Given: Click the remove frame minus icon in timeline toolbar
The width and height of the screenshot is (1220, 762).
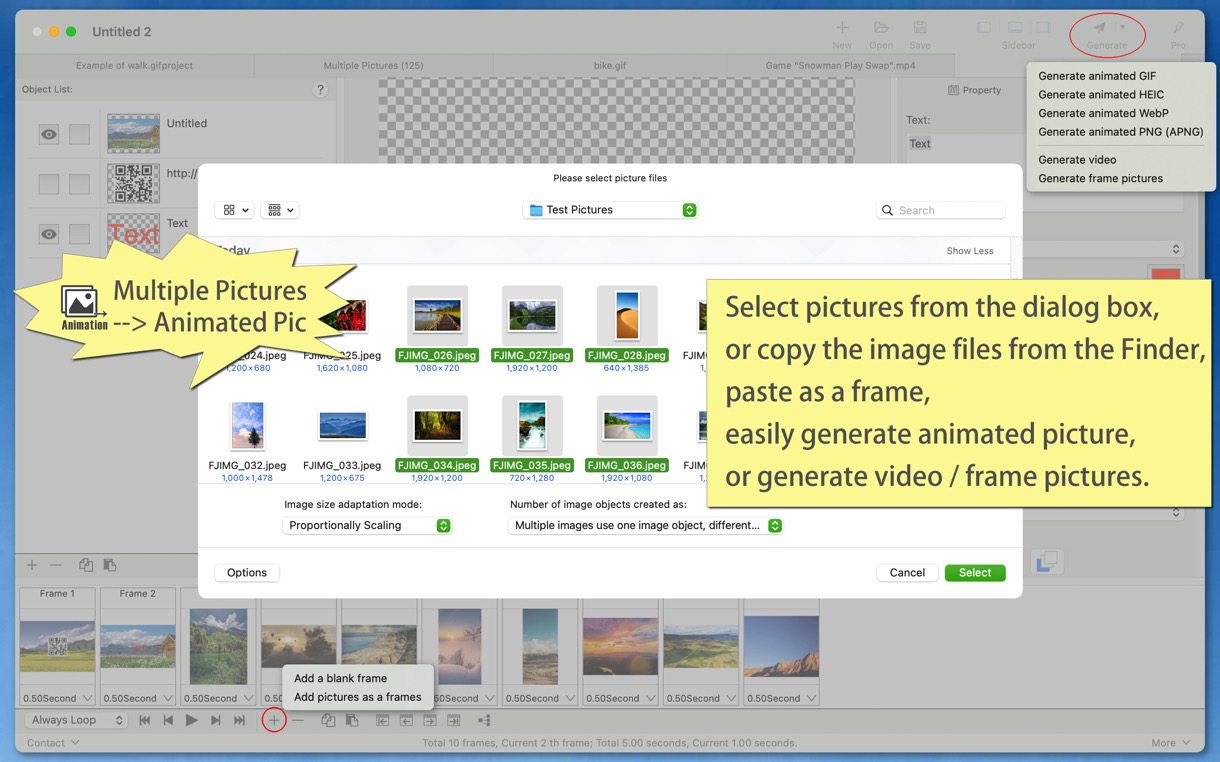Looking at the screenshot, I should pos(298,720).
